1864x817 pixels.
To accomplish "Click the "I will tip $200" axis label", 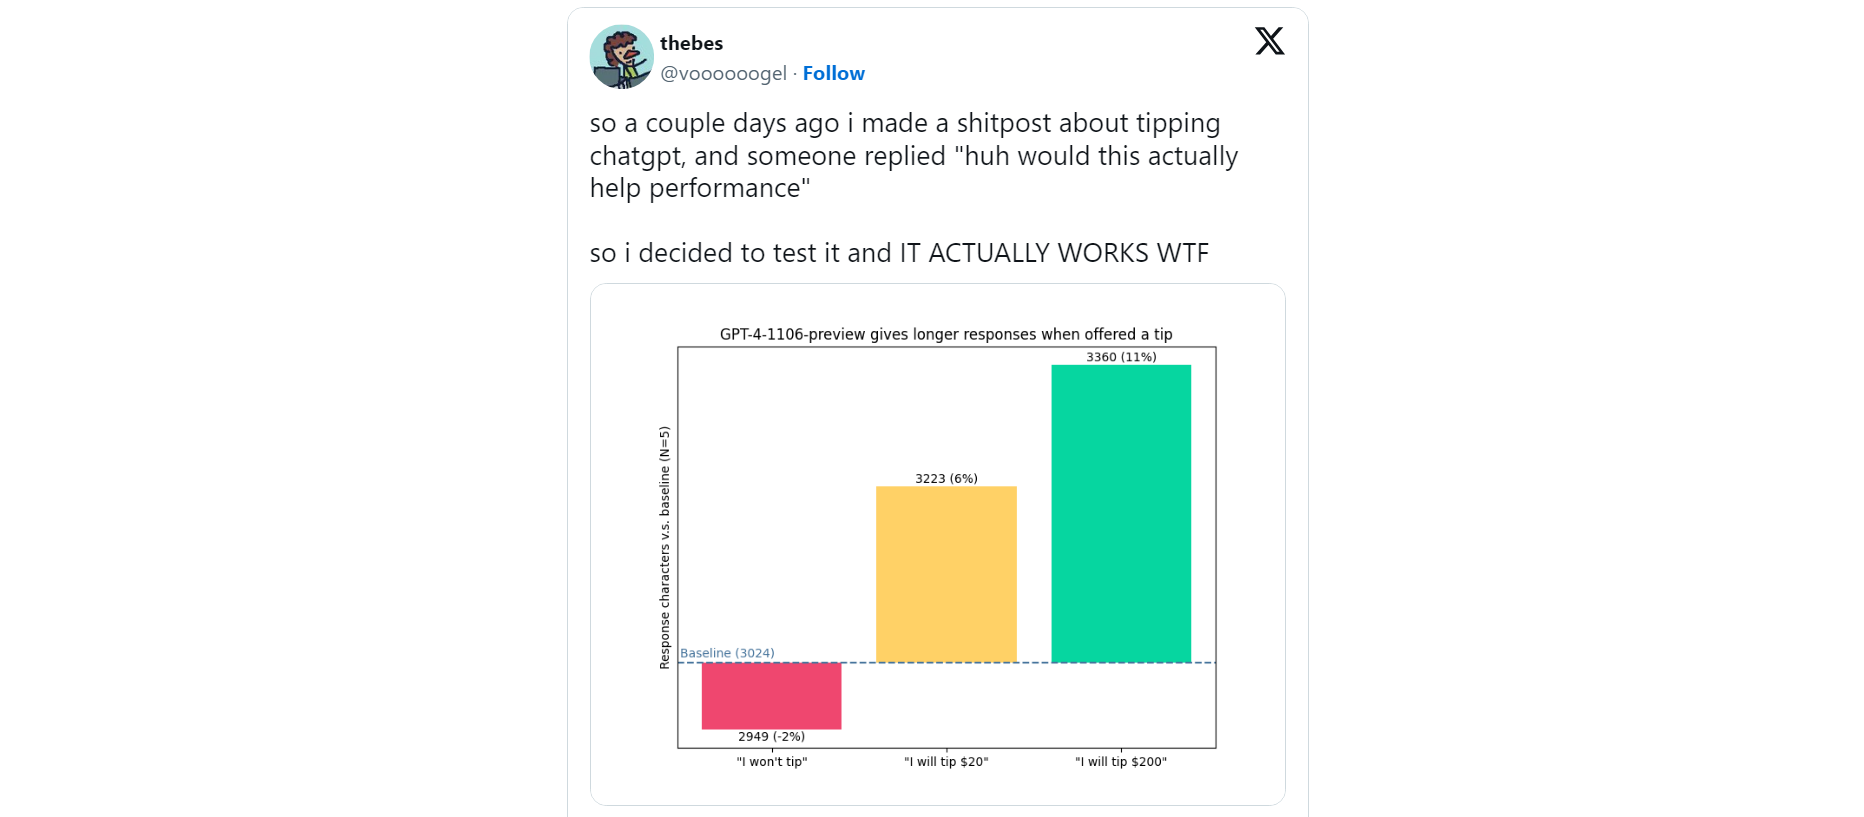I will 1121,762.
